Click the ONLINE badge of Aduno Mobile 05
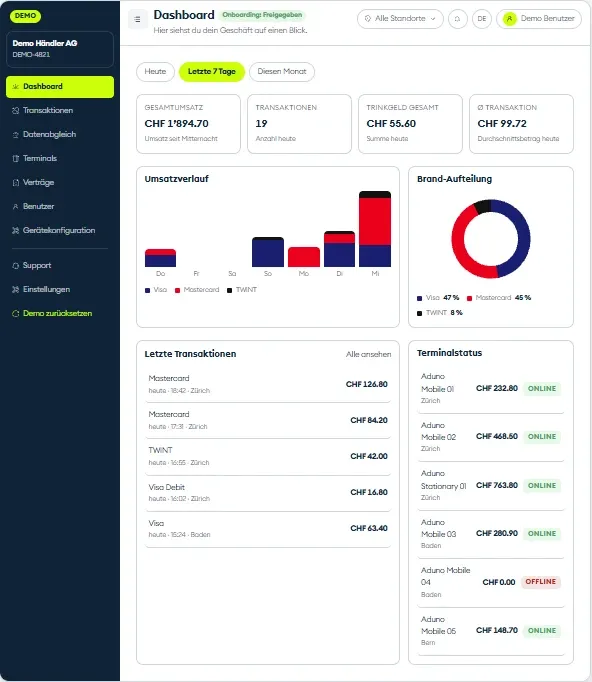The height and width of the screenshot is (682, 592). pos(542,631)
